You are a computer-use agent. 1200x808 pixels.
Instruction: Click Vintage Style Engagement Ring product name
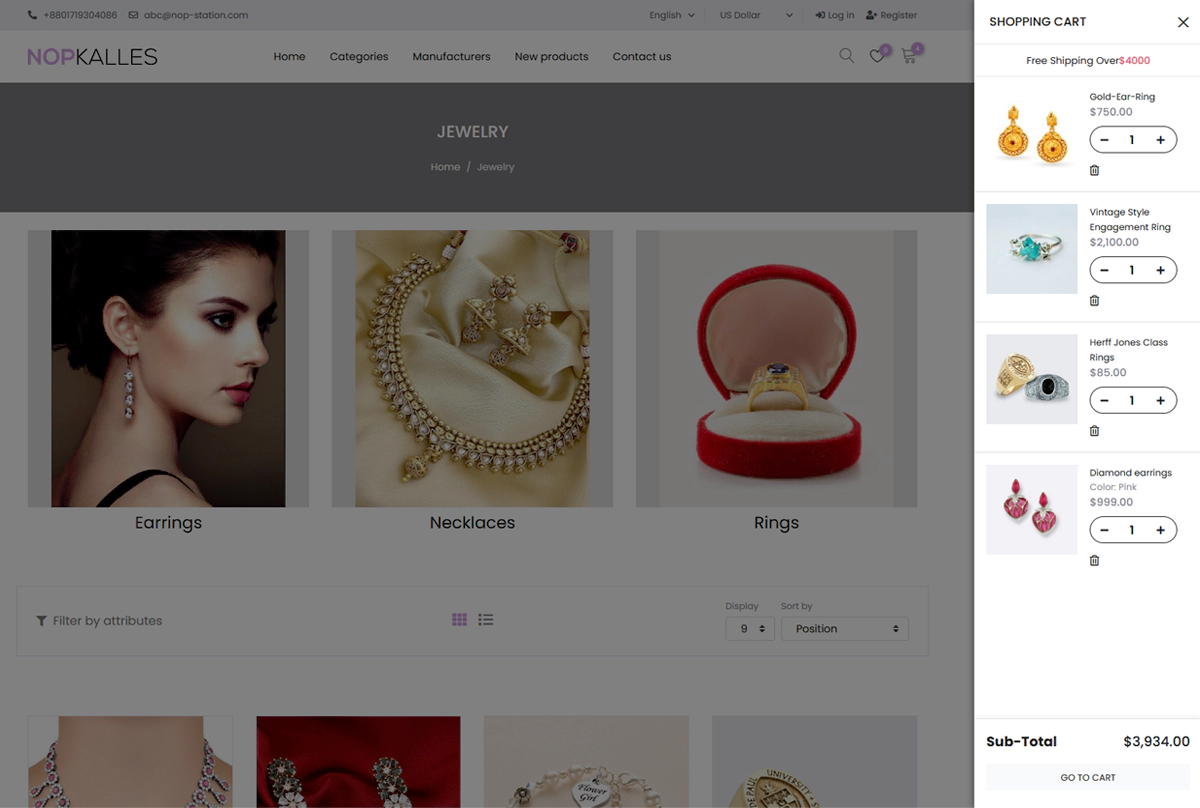[1130, 219]
